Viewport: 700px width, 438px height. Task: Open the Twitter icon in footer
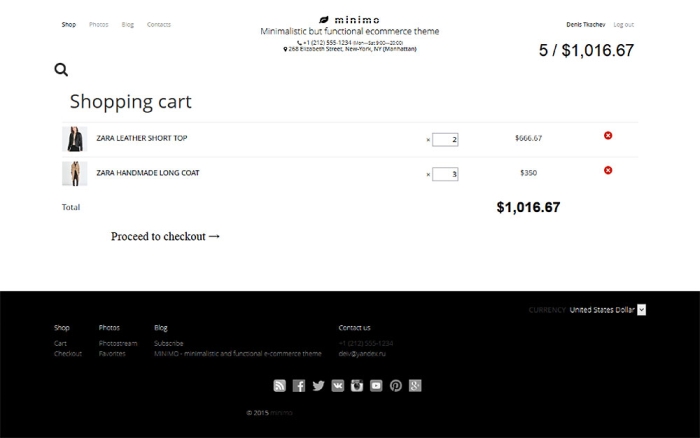pos(318,386)
